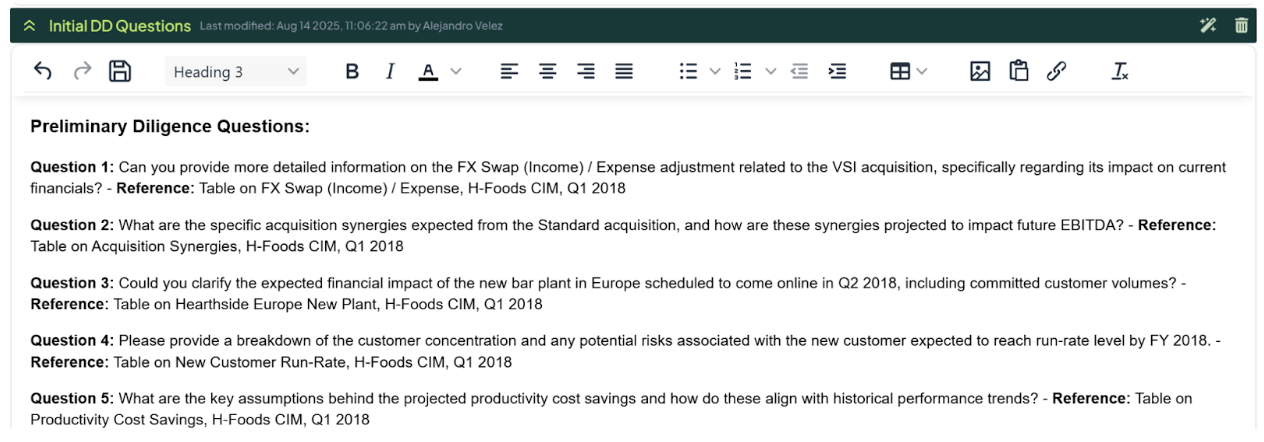Place cursor in Question 1 text
The width and height of the screenshot is (1264, 442).
pos(628,178)
